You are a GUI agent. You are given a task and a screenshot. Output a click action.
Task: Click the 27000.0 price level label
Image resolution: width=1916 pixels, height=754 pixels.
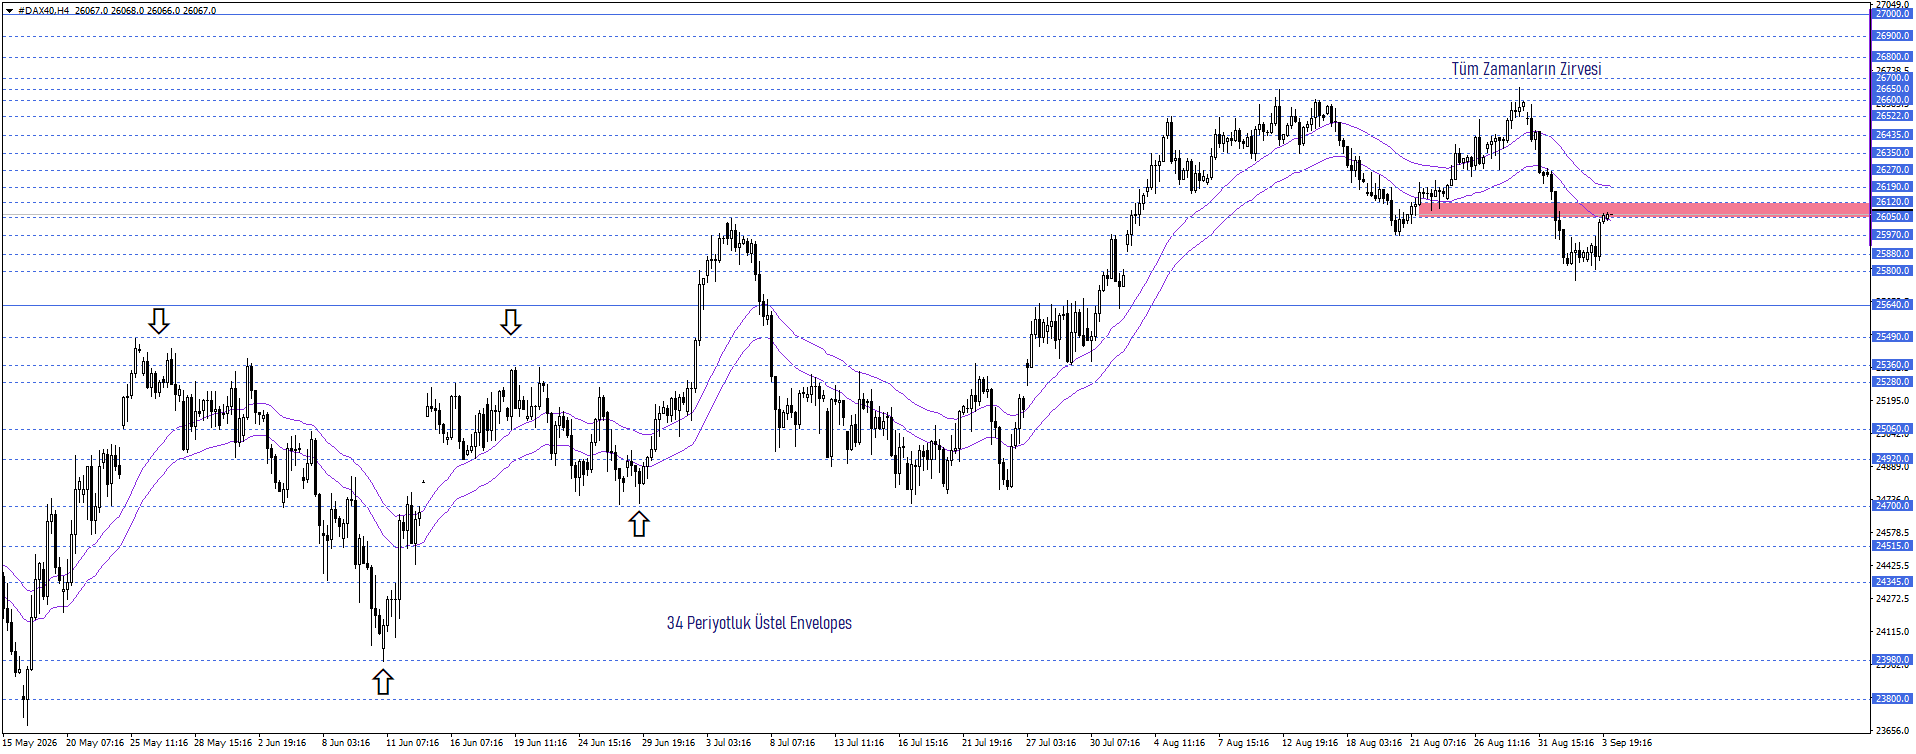1892,14
